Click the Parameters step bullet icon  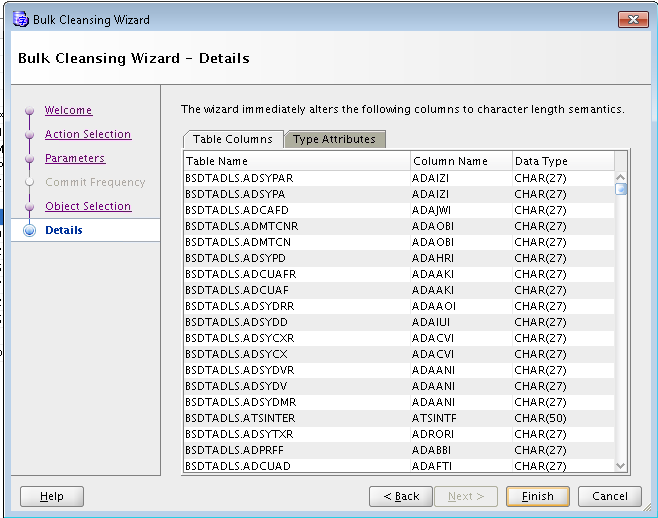click(28, 159)
